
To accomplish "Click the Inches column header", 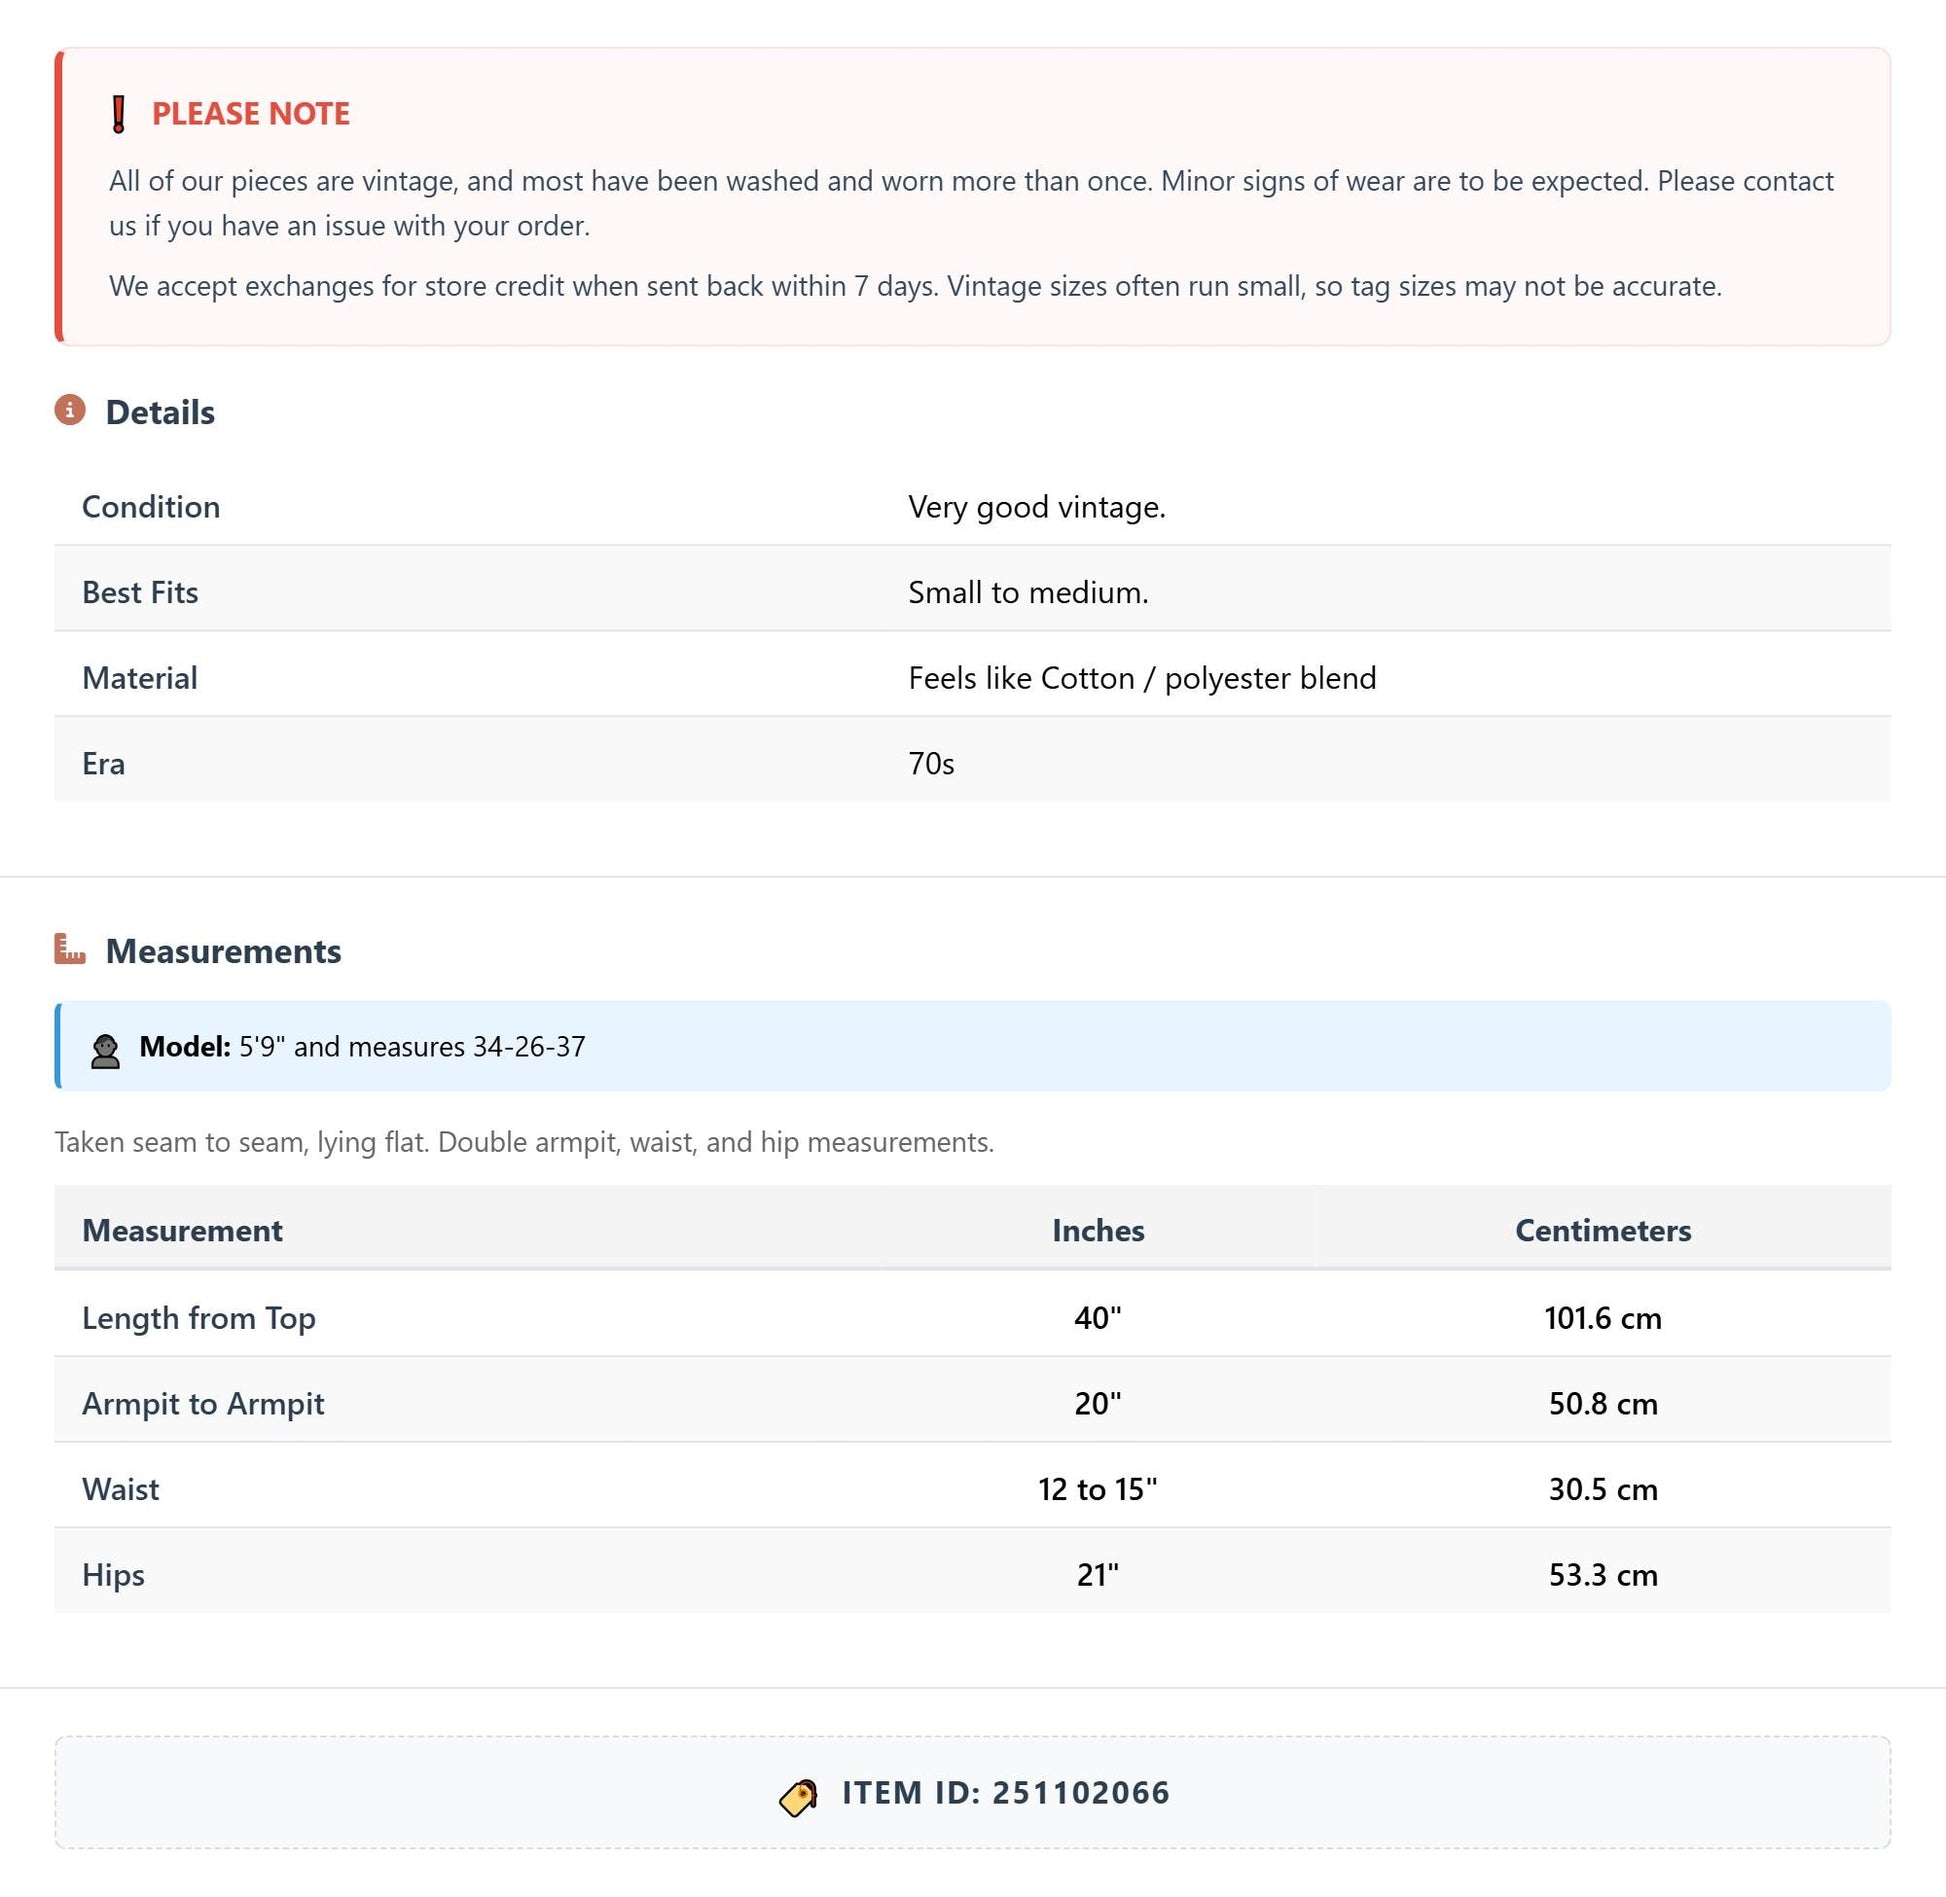I will (x=1098, y=1230).
